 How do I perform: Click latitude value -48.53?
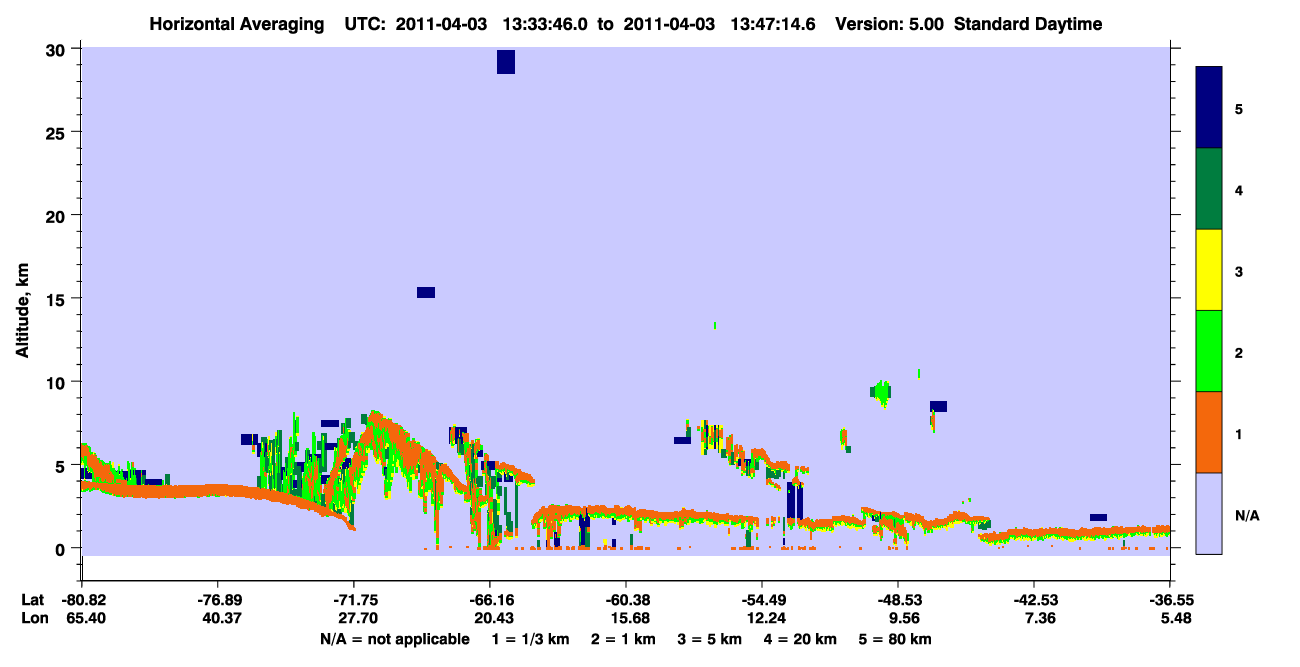tap(898, 600)
